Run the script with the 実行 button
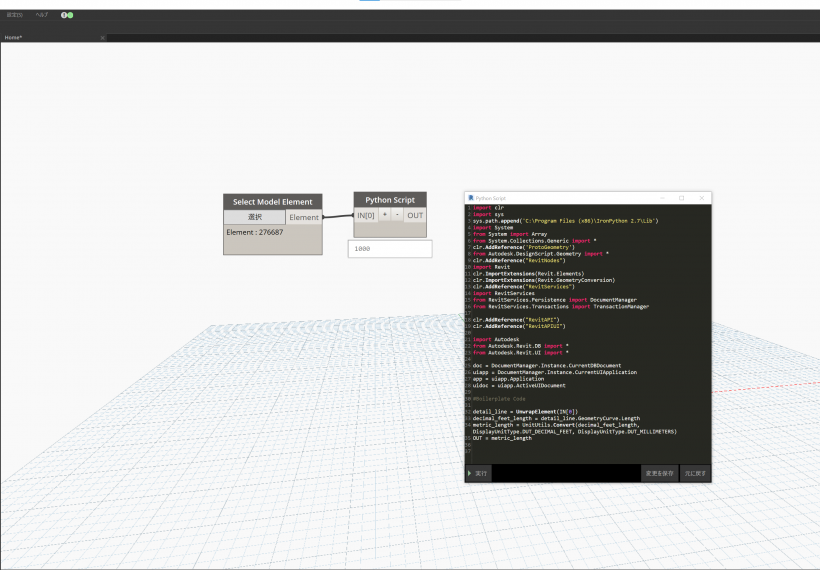820x570 pixels. pos(480,473)
